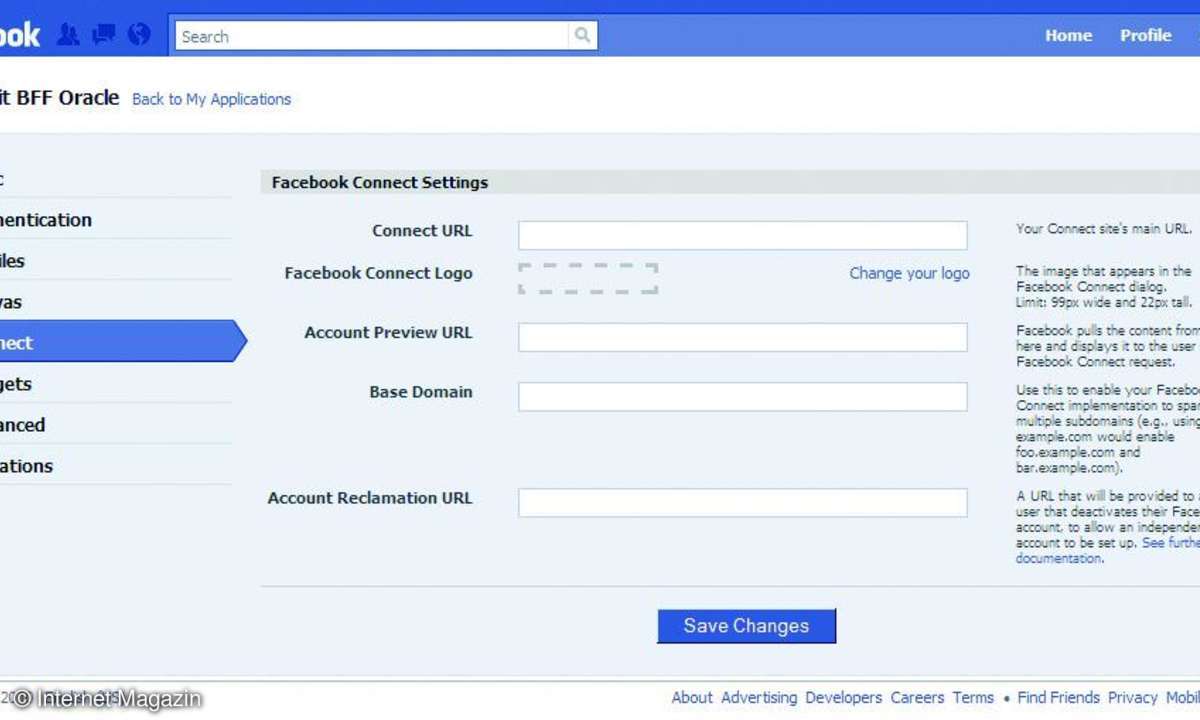Open Find Friends footer link

[x=1059, y=698]
